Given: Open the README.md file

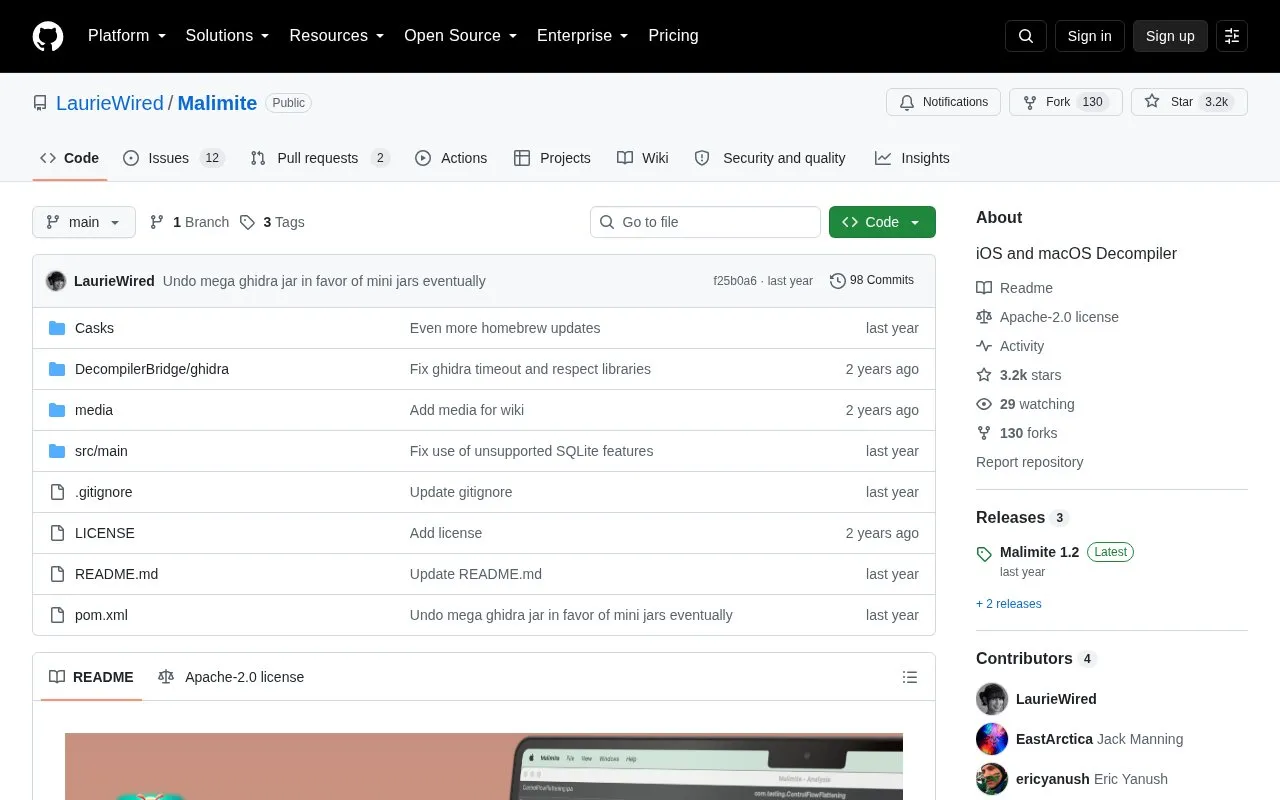Looking at the screenshot, I should point(116,574).
